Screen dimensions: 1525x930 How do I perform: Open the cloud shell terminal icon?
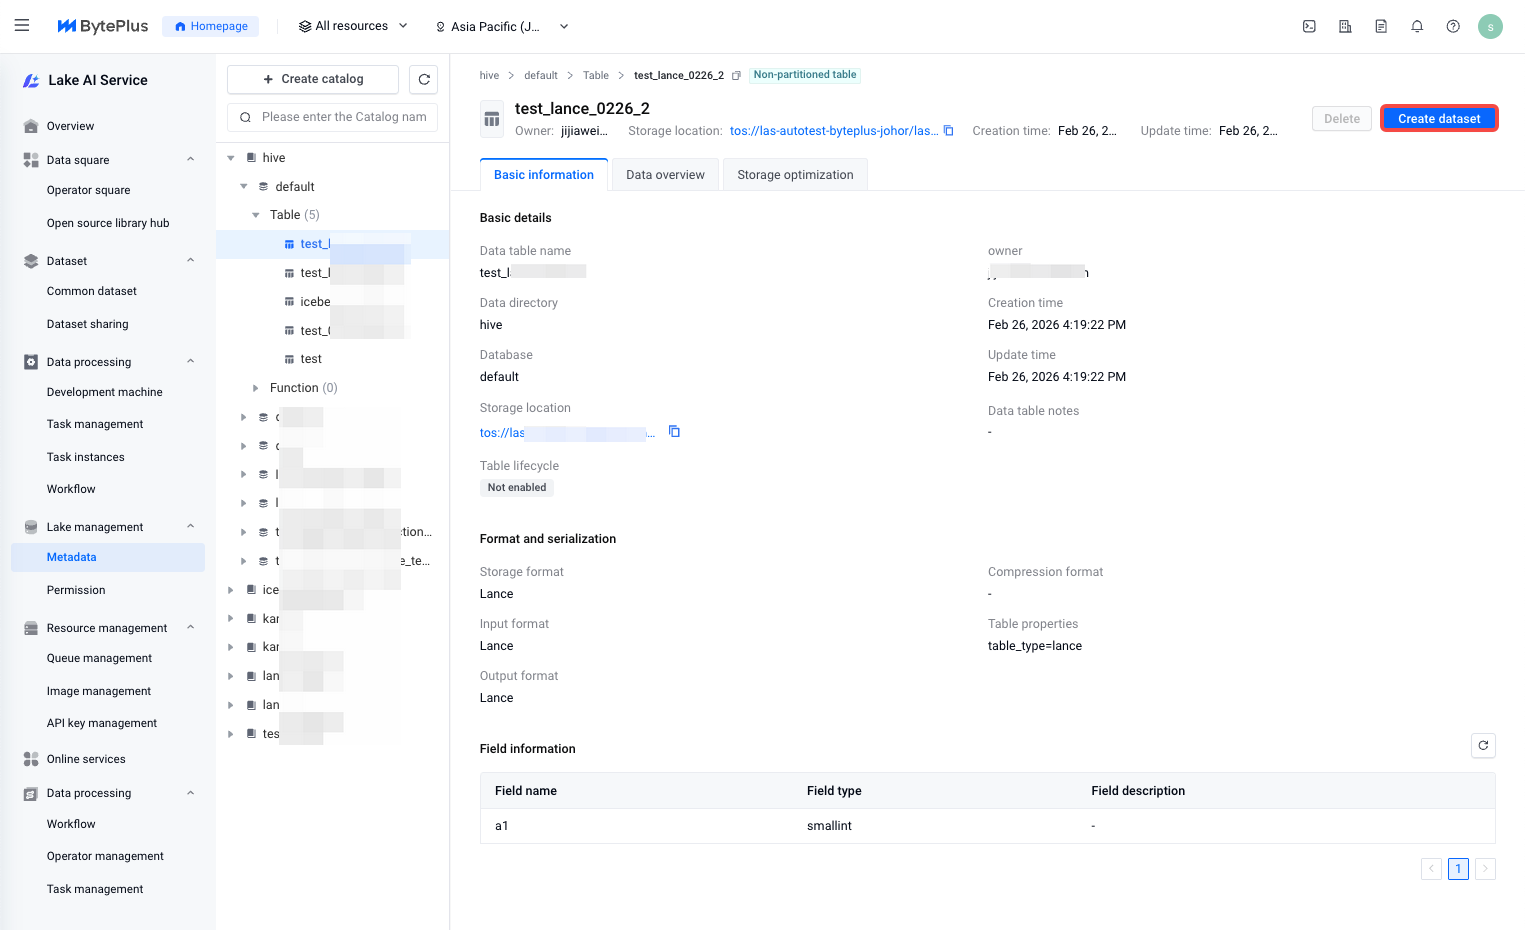pos(1309,27)
